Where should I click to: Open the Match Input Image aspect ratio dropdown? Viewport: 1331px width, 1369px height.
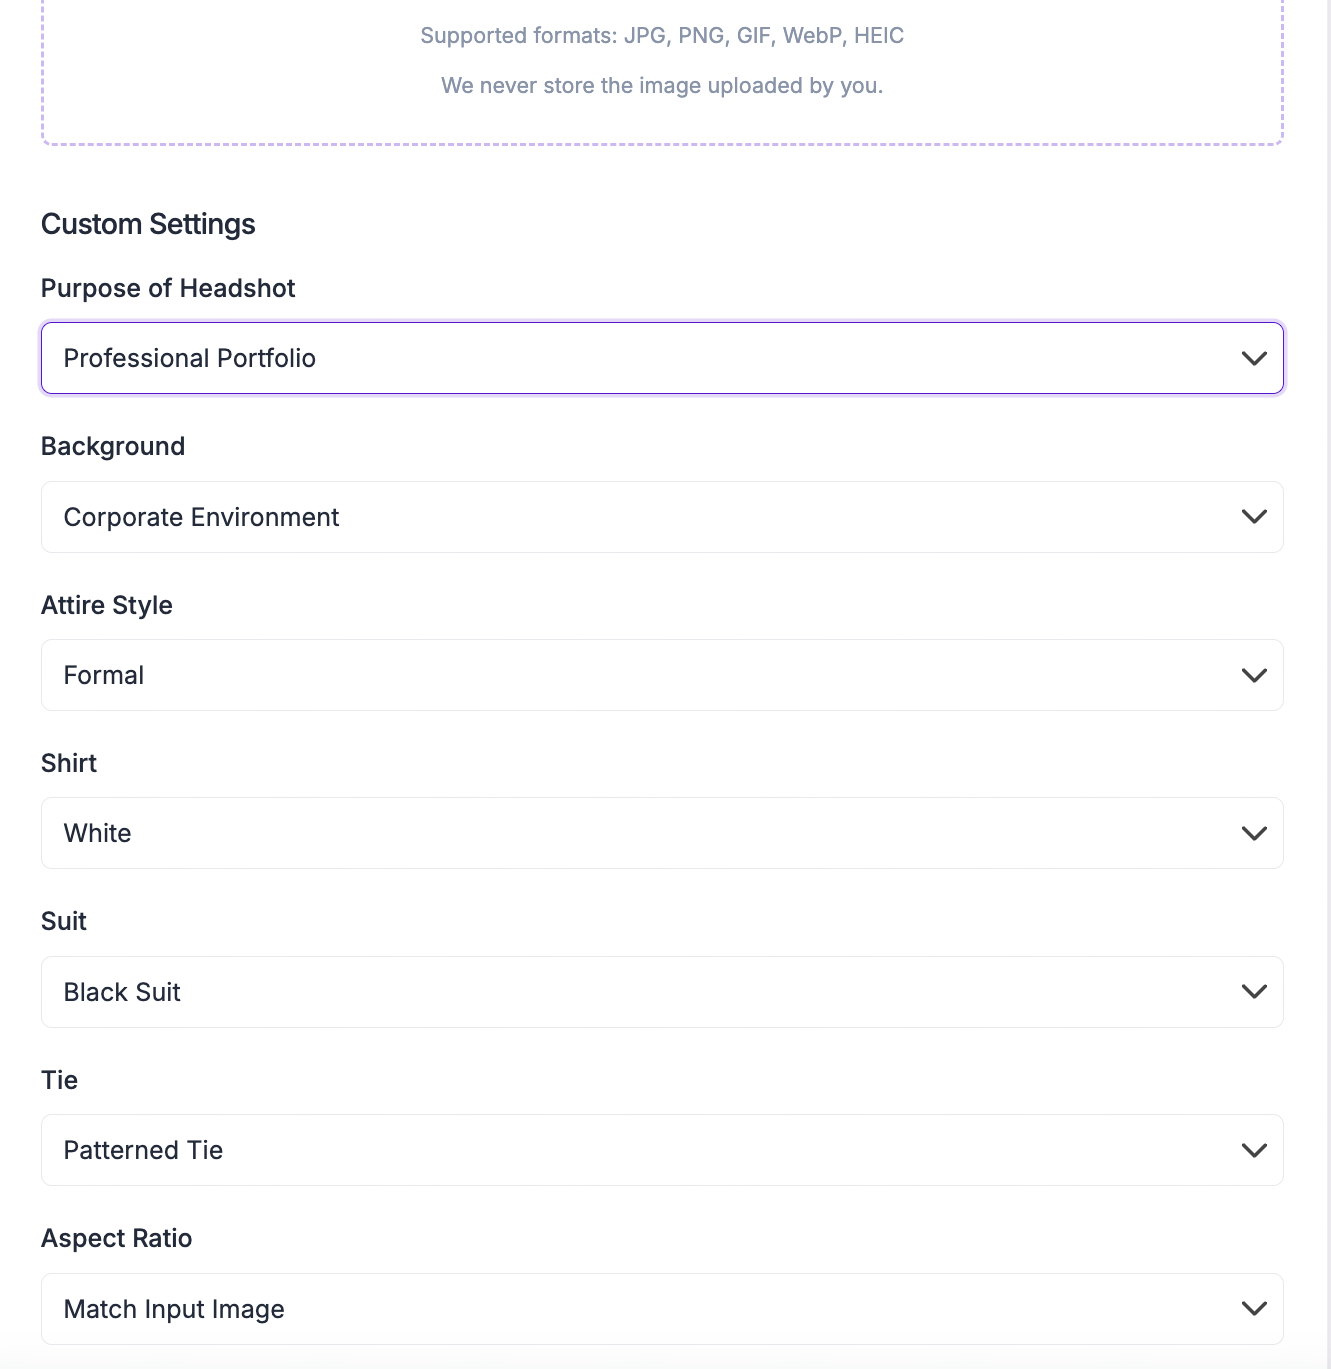pos(662,1309)
